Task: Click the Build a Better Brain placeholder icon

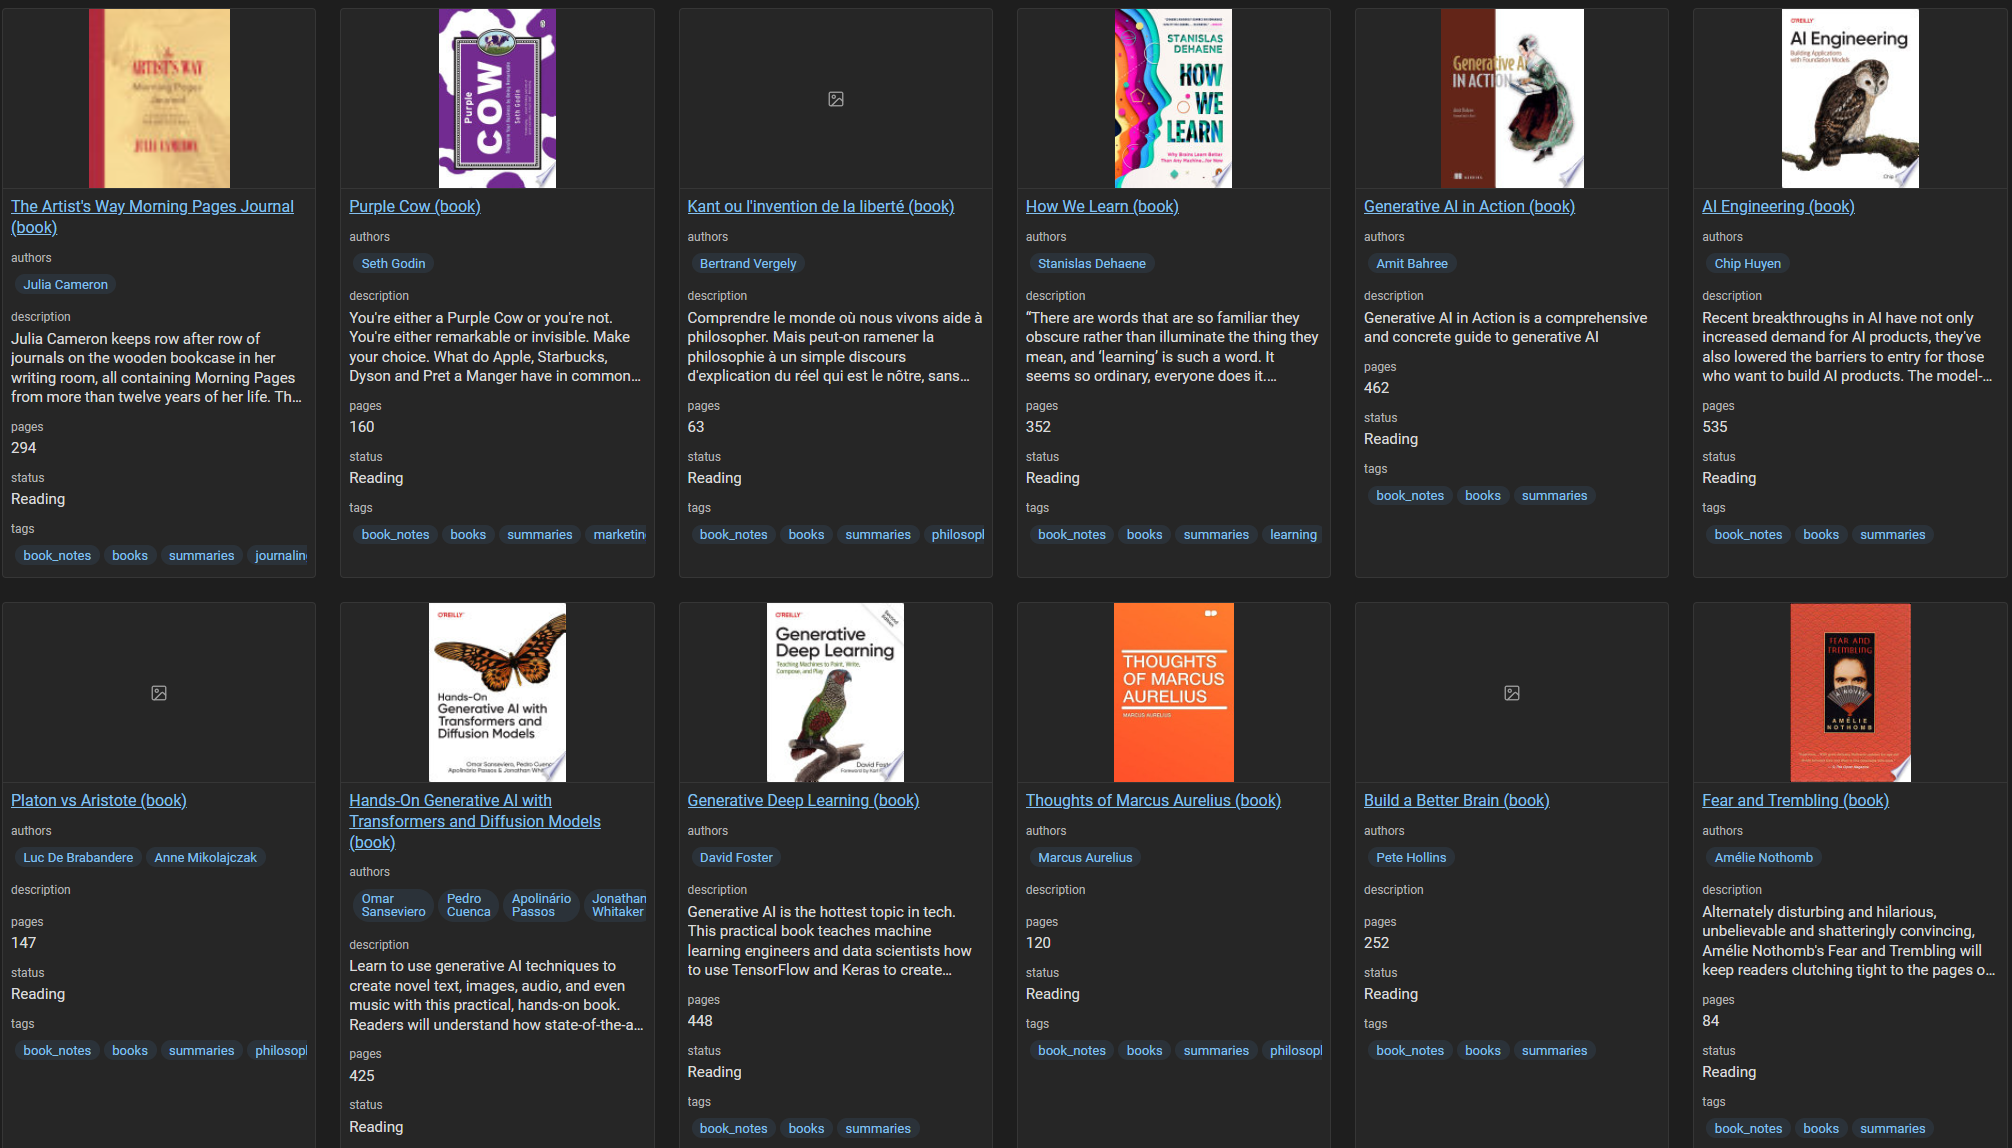Action: [x=1512, y=693]
